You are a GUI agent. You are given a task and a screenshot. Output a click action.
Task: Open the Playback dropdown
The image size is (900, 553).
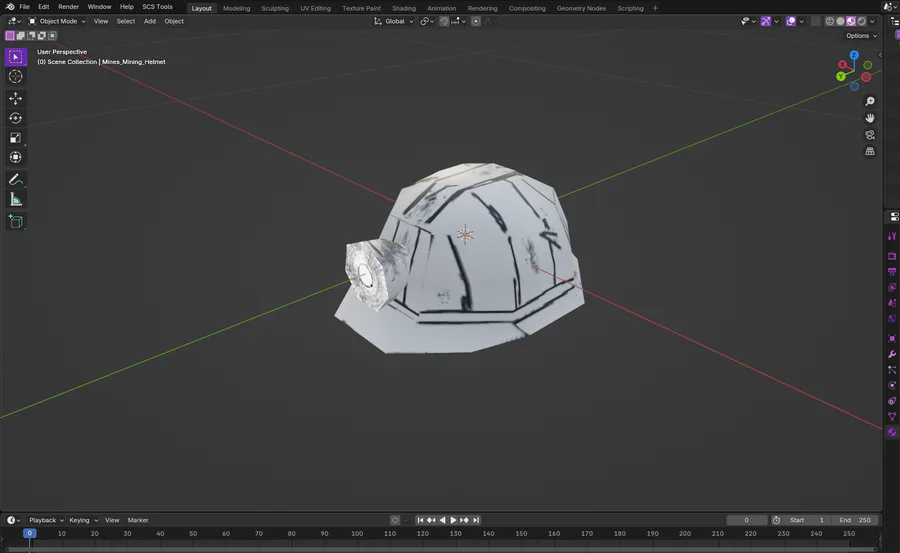(46, 520)
